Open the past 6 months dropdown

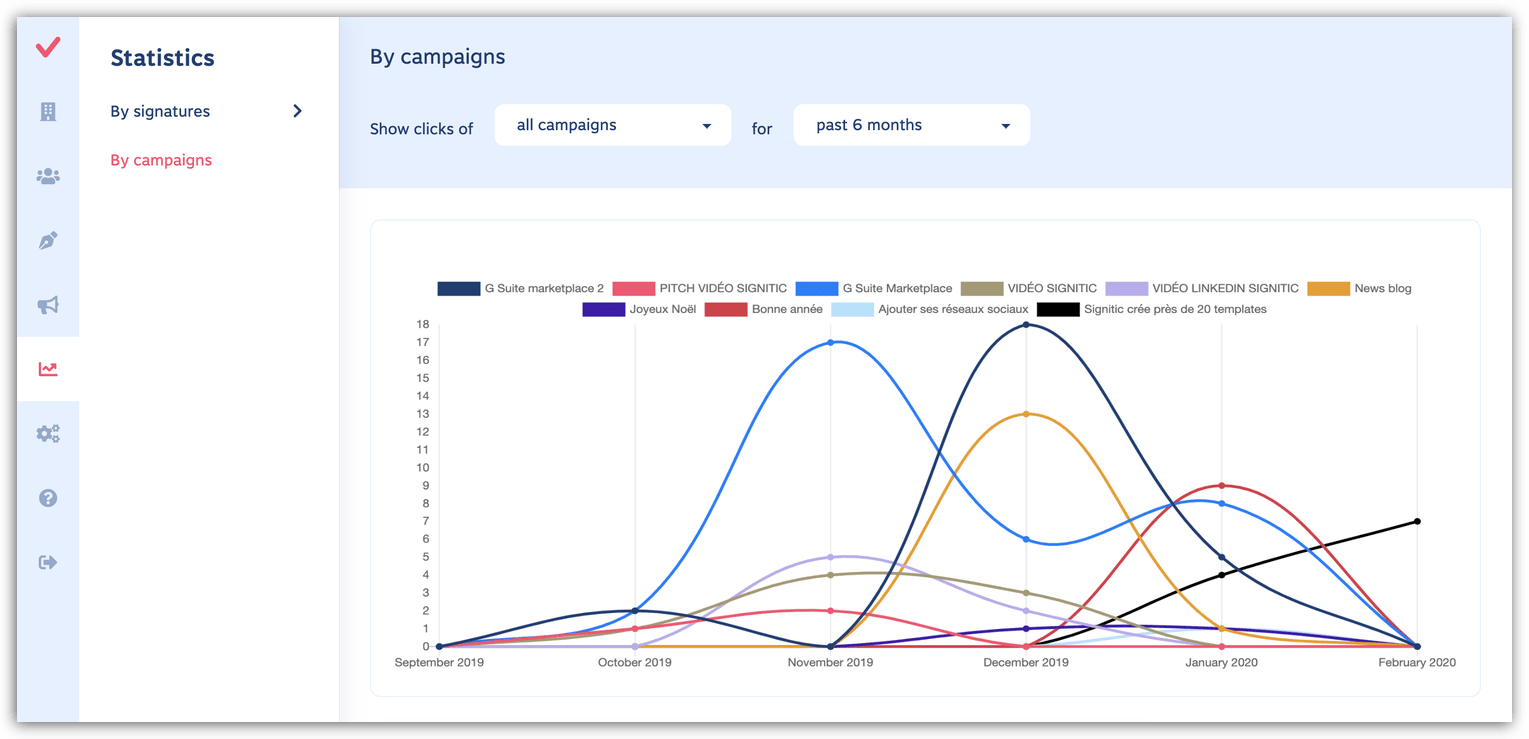911,125
